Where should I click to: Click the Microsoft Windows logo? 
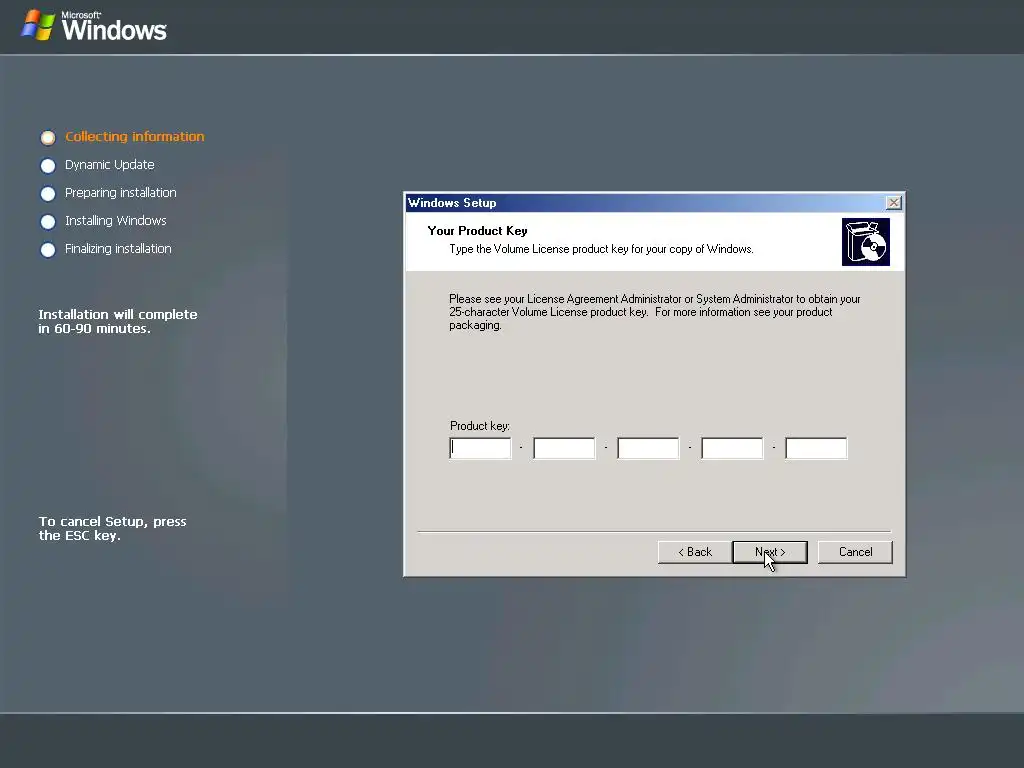94,26
